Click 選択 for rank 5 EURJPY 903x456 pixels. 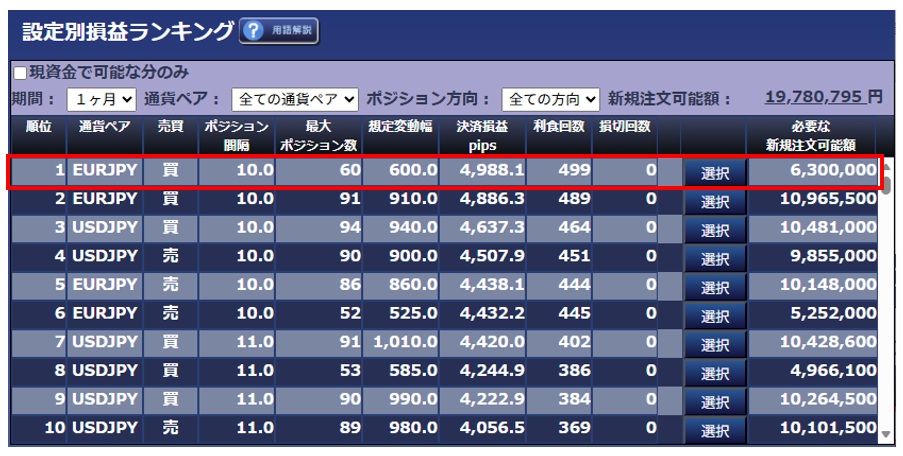(x=715, y=287)
